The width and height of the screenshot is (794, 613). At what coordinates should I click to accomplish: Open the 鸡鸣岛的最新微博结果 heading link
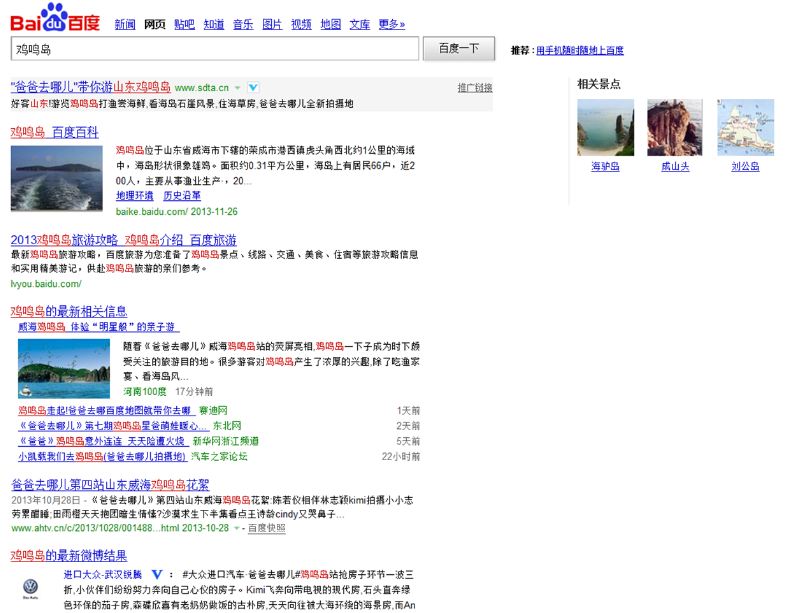coord(69,555)
